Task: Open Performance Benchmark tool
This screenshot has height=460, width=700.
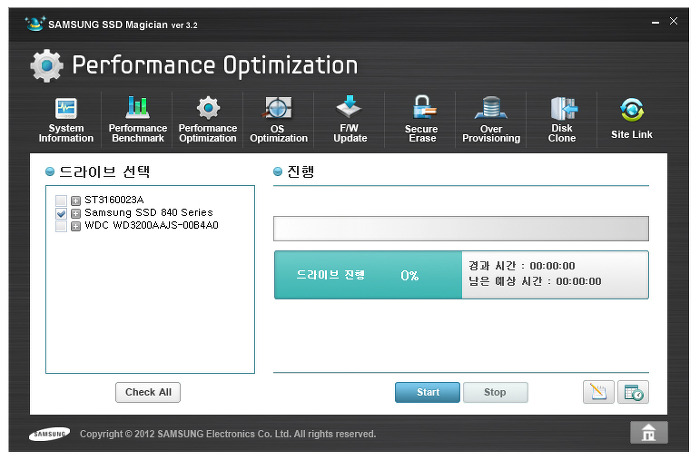Action: pyautogui.click(x=138, y=120)
